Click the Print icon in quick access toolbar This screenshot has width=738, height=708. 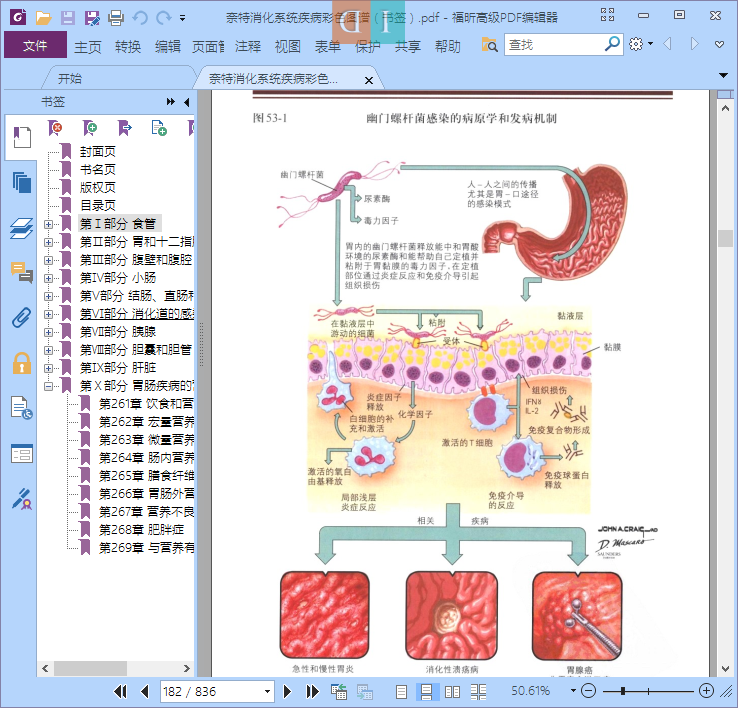(116, 18)
